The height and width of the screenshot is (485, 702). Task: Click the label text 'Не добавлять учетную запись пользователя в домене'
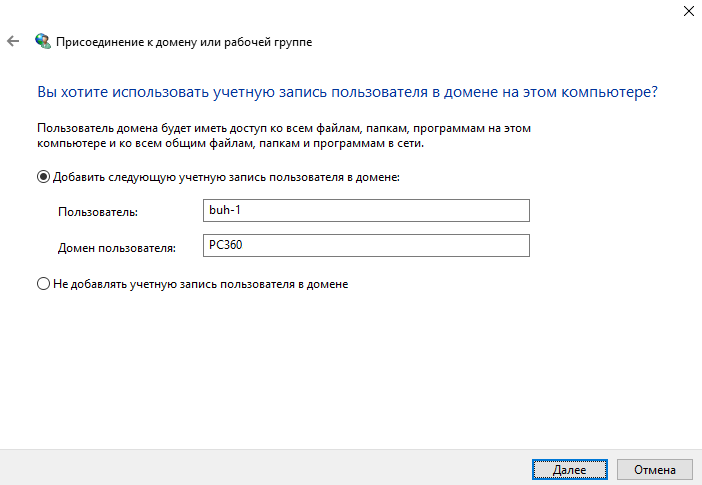tap(200, 284)
